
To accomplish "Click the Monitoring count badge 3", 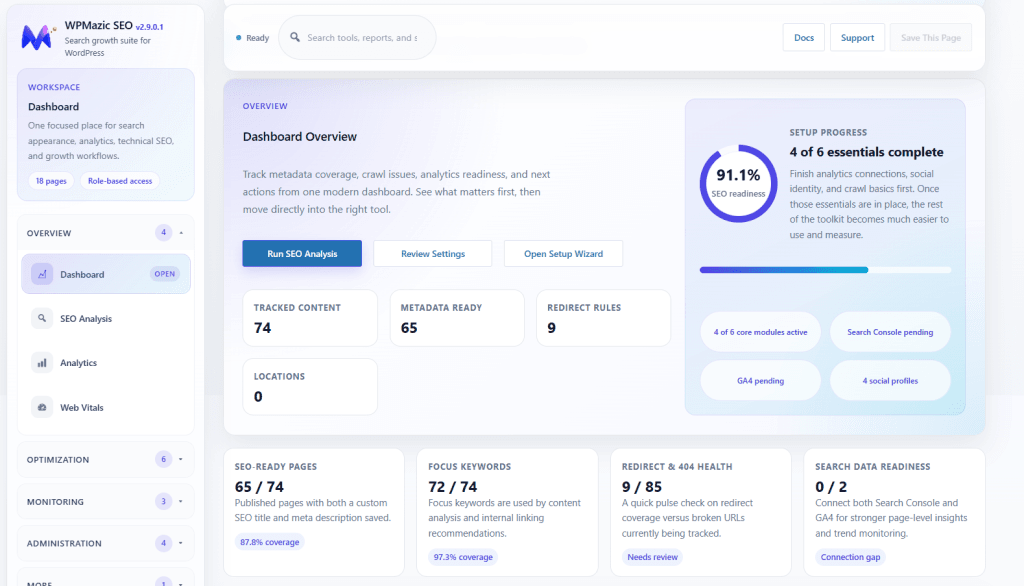I will click(x=163, y=502).
